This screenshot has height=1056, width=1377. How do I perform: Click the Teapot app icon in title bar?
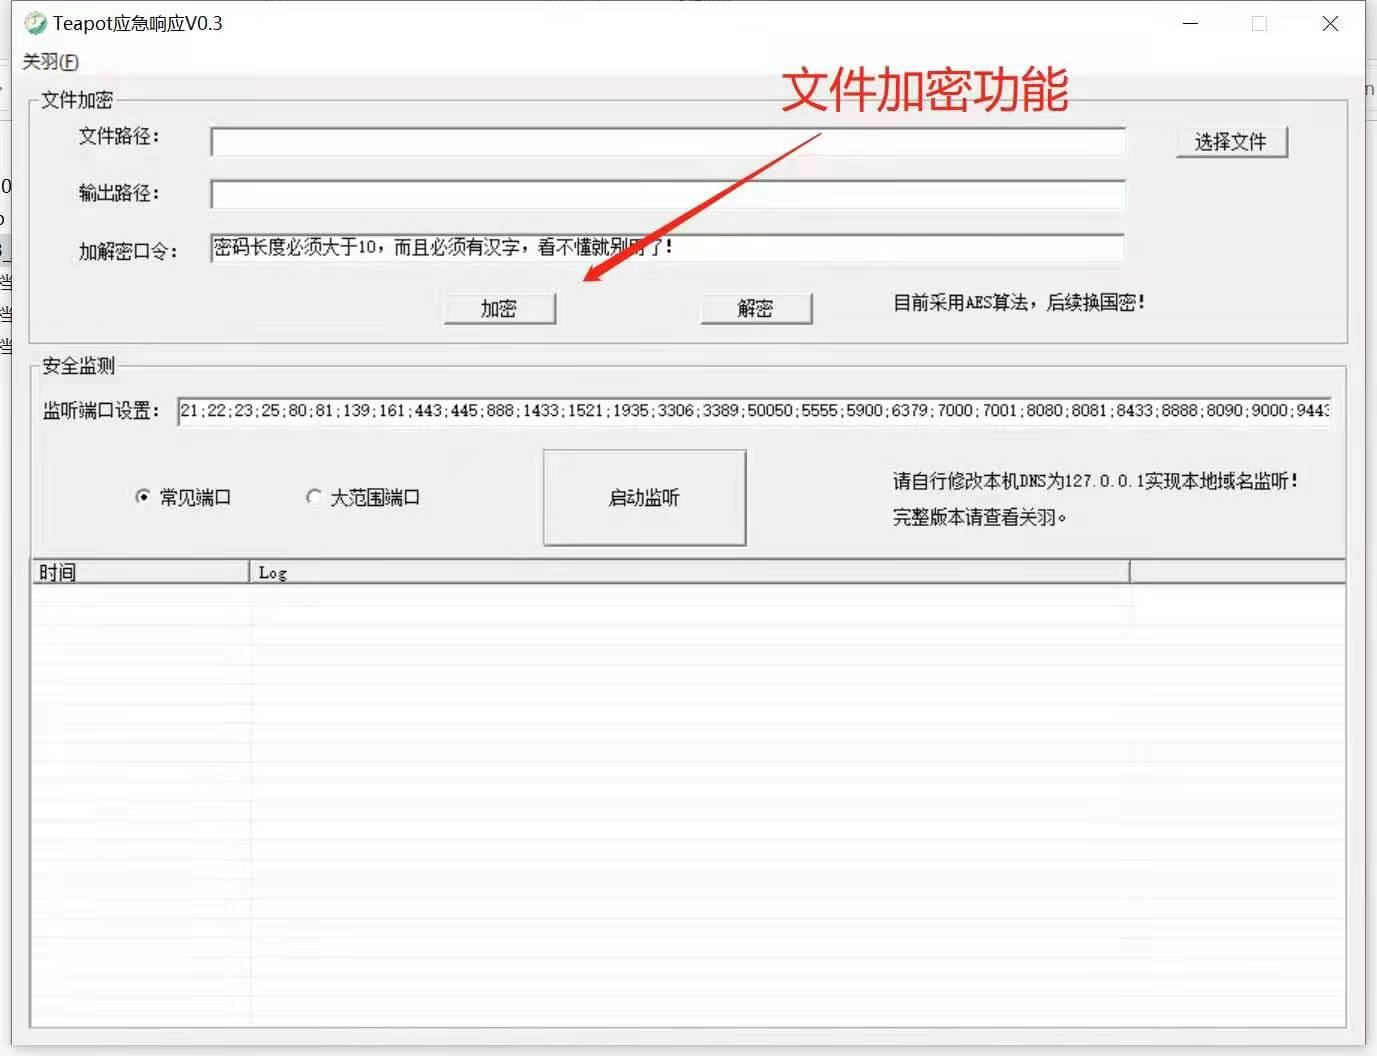[36, 23]
